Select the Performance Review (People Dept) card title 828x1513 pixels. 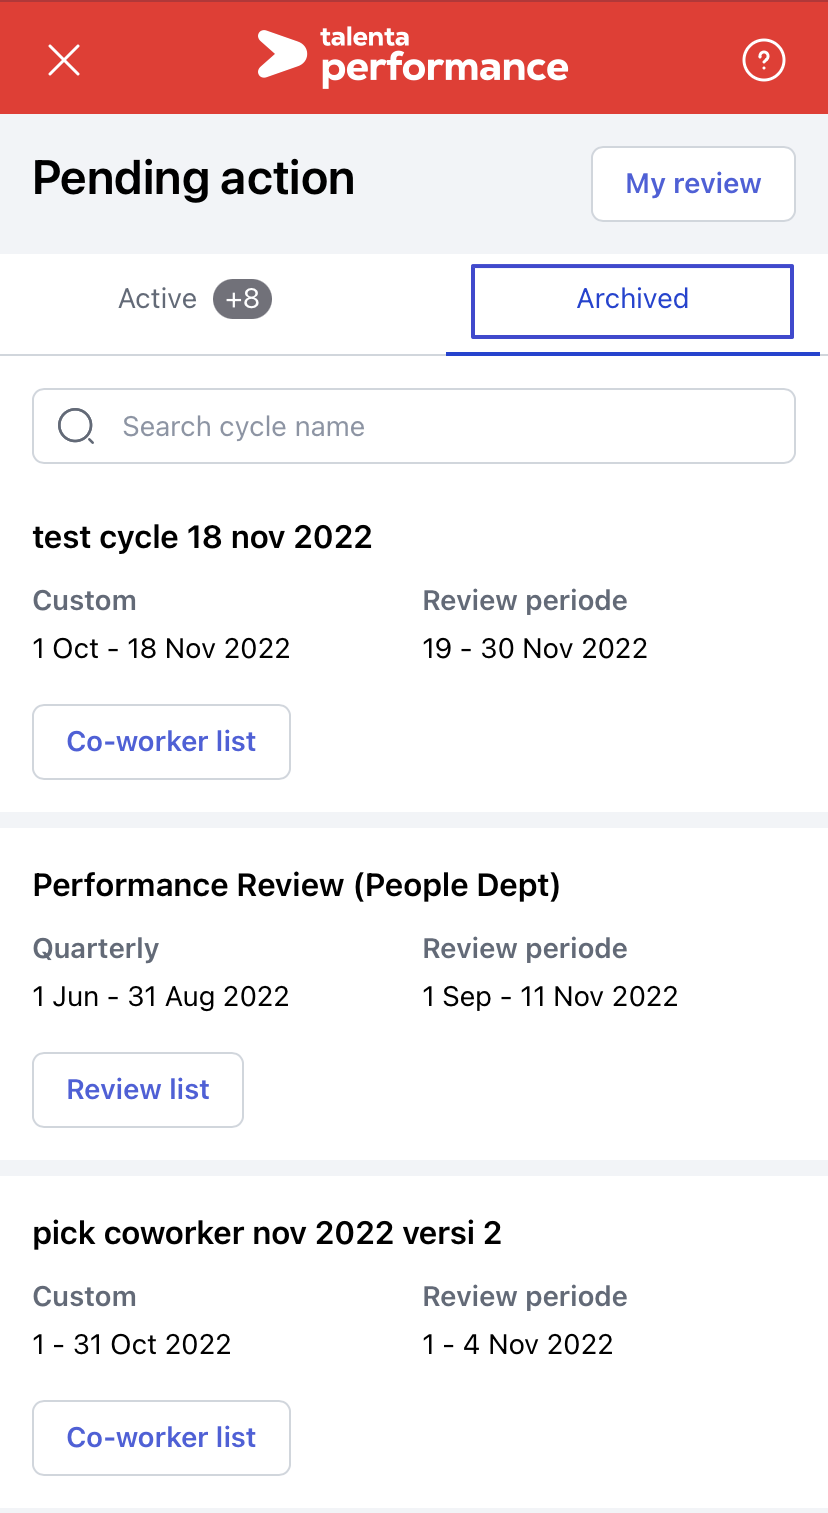click(x=297, y=885)
